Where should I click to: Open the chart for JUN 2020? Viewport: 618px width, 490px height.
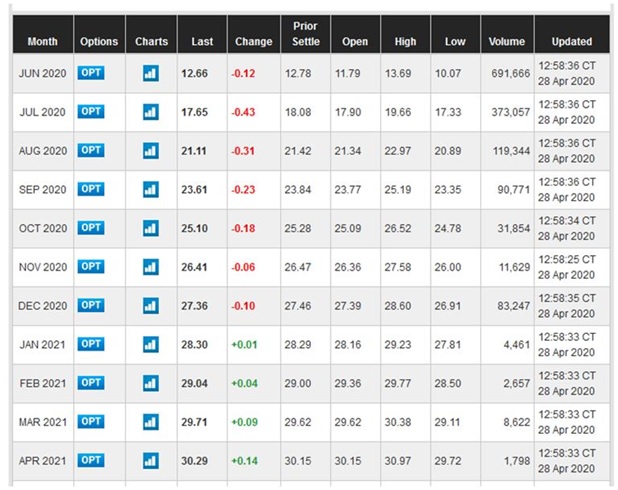coord(151,73)
